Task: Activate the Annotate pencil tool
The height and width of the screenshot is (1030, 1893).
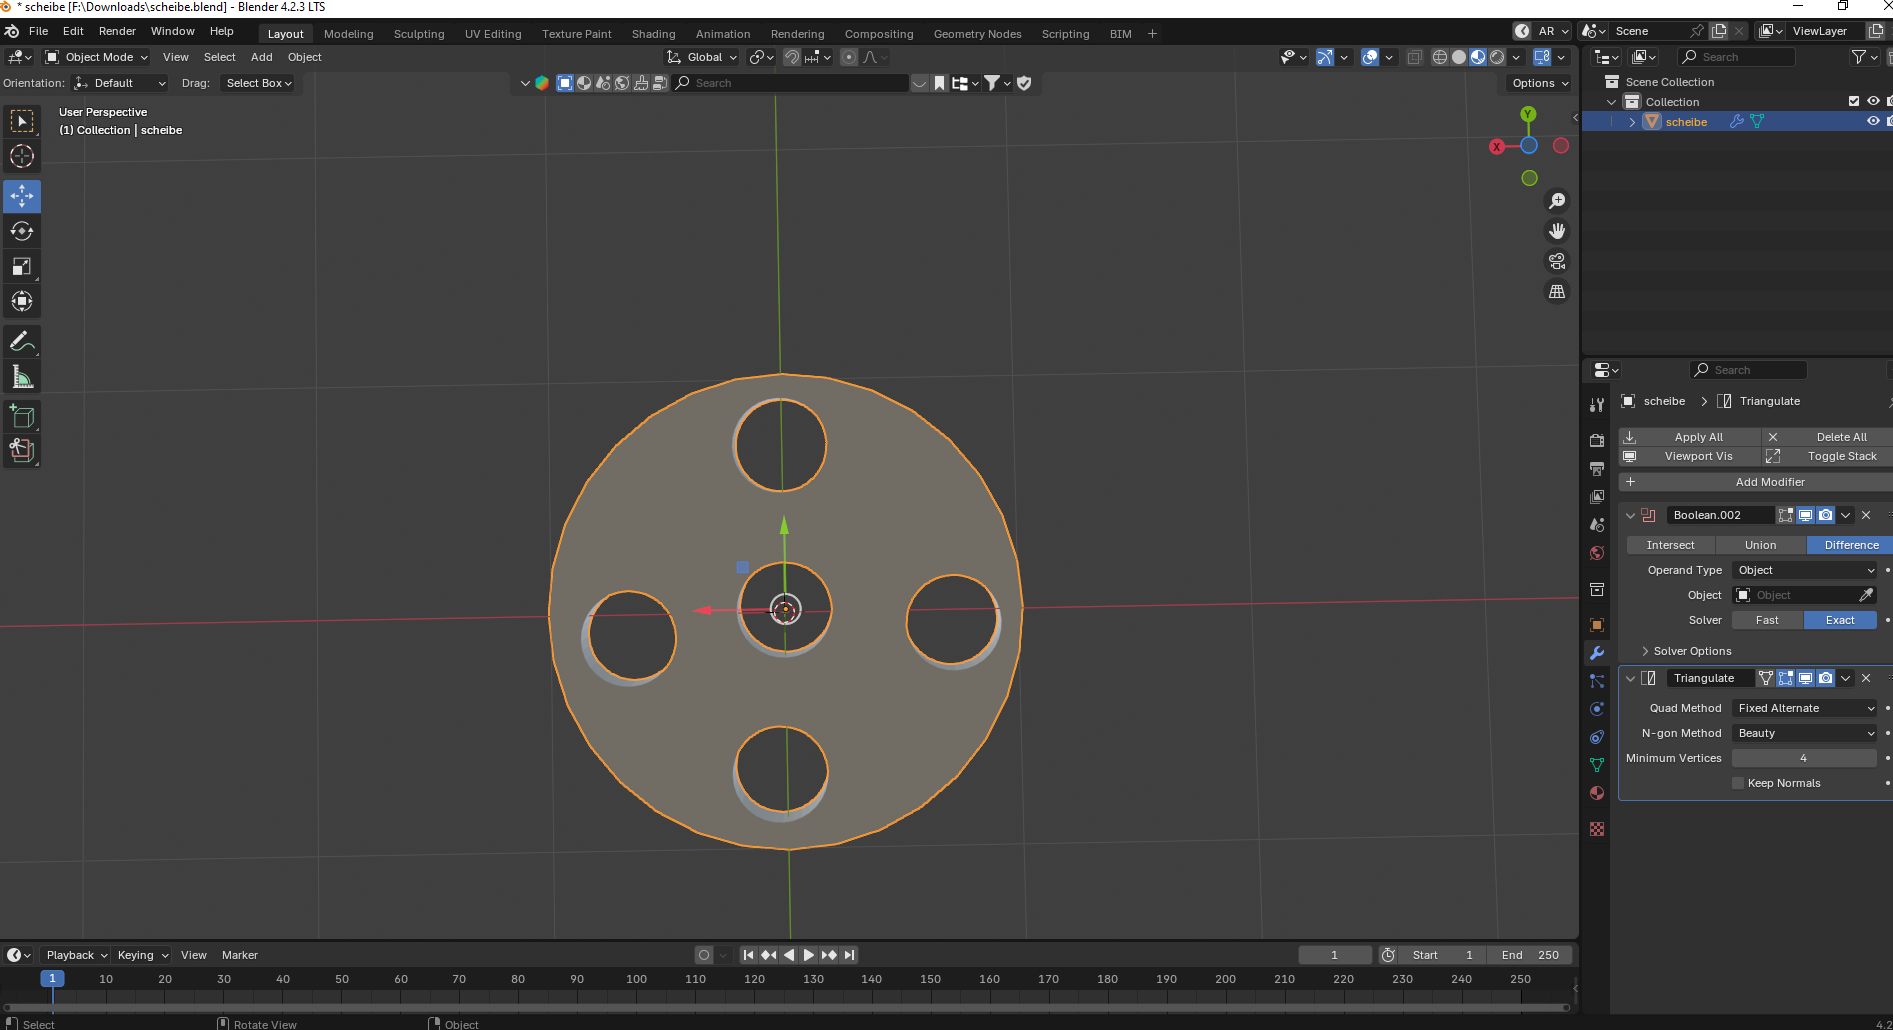Action: [x=22, y=341]
